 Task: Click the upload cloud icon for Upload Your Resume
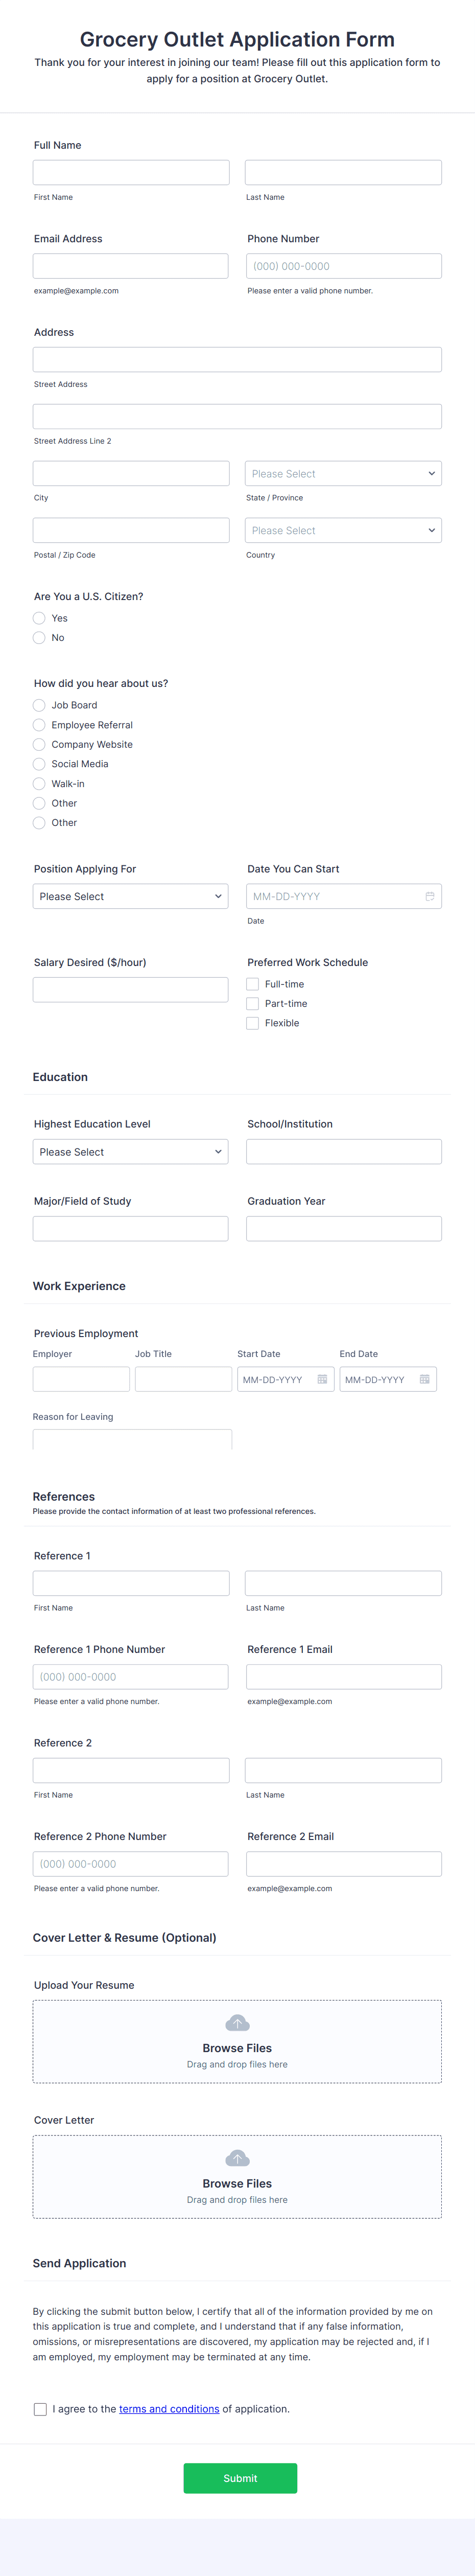point(237,2022)
